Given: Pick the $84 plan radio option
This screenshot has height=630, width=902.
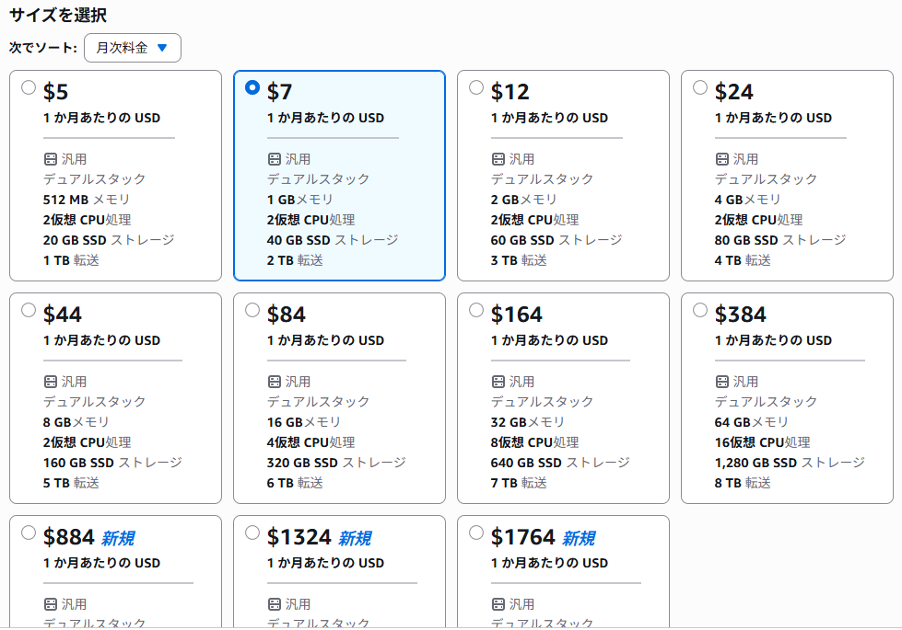Looking at the screenshot, I should [252, 310].
